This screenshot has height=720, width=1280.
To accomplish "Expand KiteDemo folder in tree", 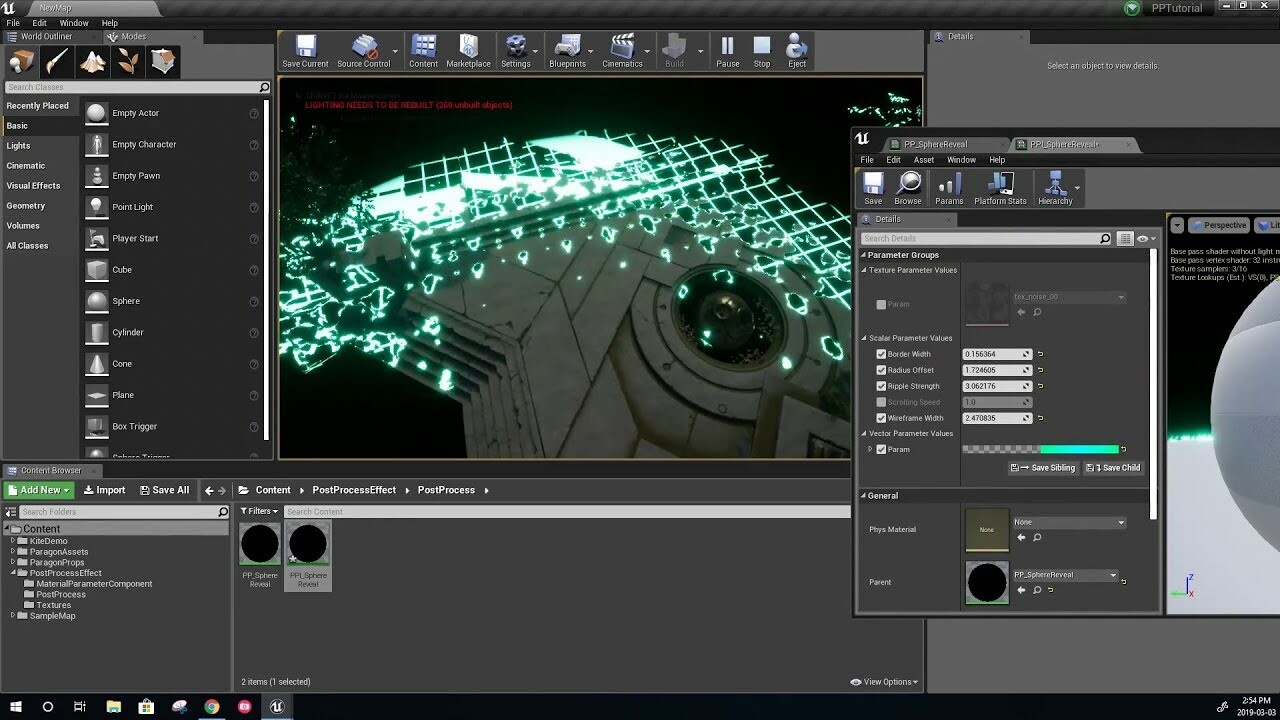I will [13, 541].
